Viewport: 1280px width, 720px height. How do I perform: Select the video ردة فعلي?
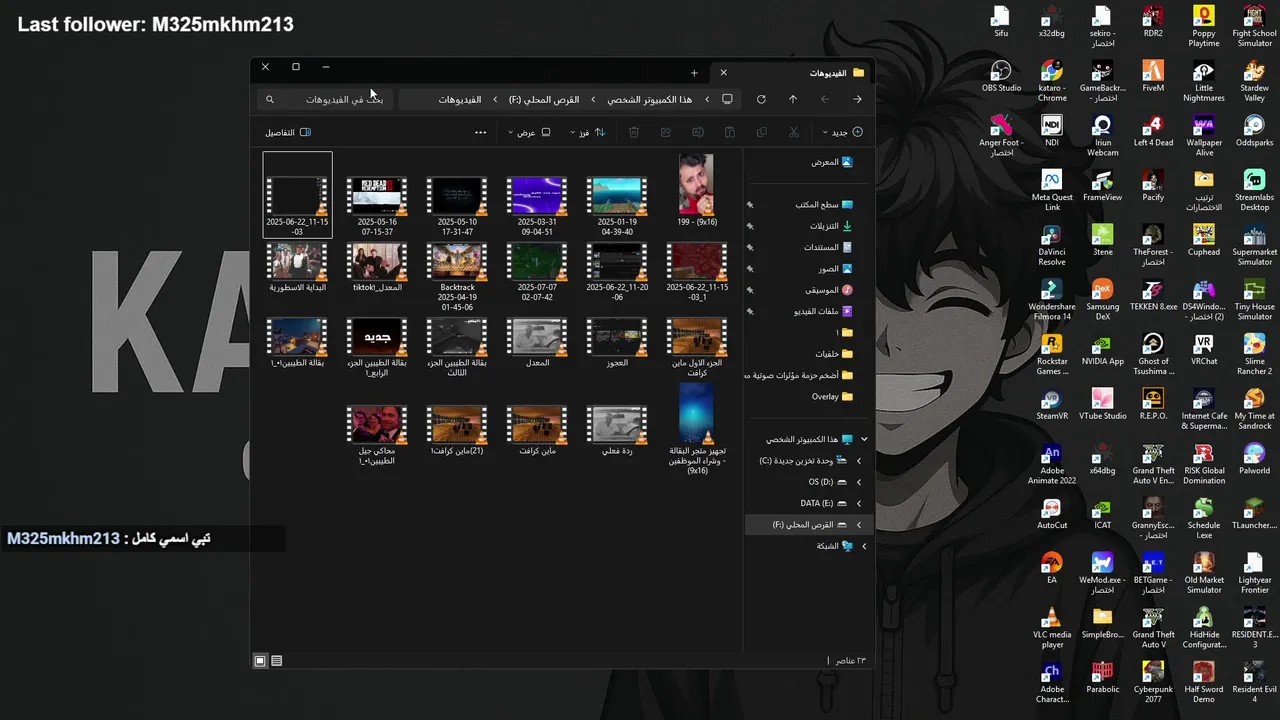617,431
